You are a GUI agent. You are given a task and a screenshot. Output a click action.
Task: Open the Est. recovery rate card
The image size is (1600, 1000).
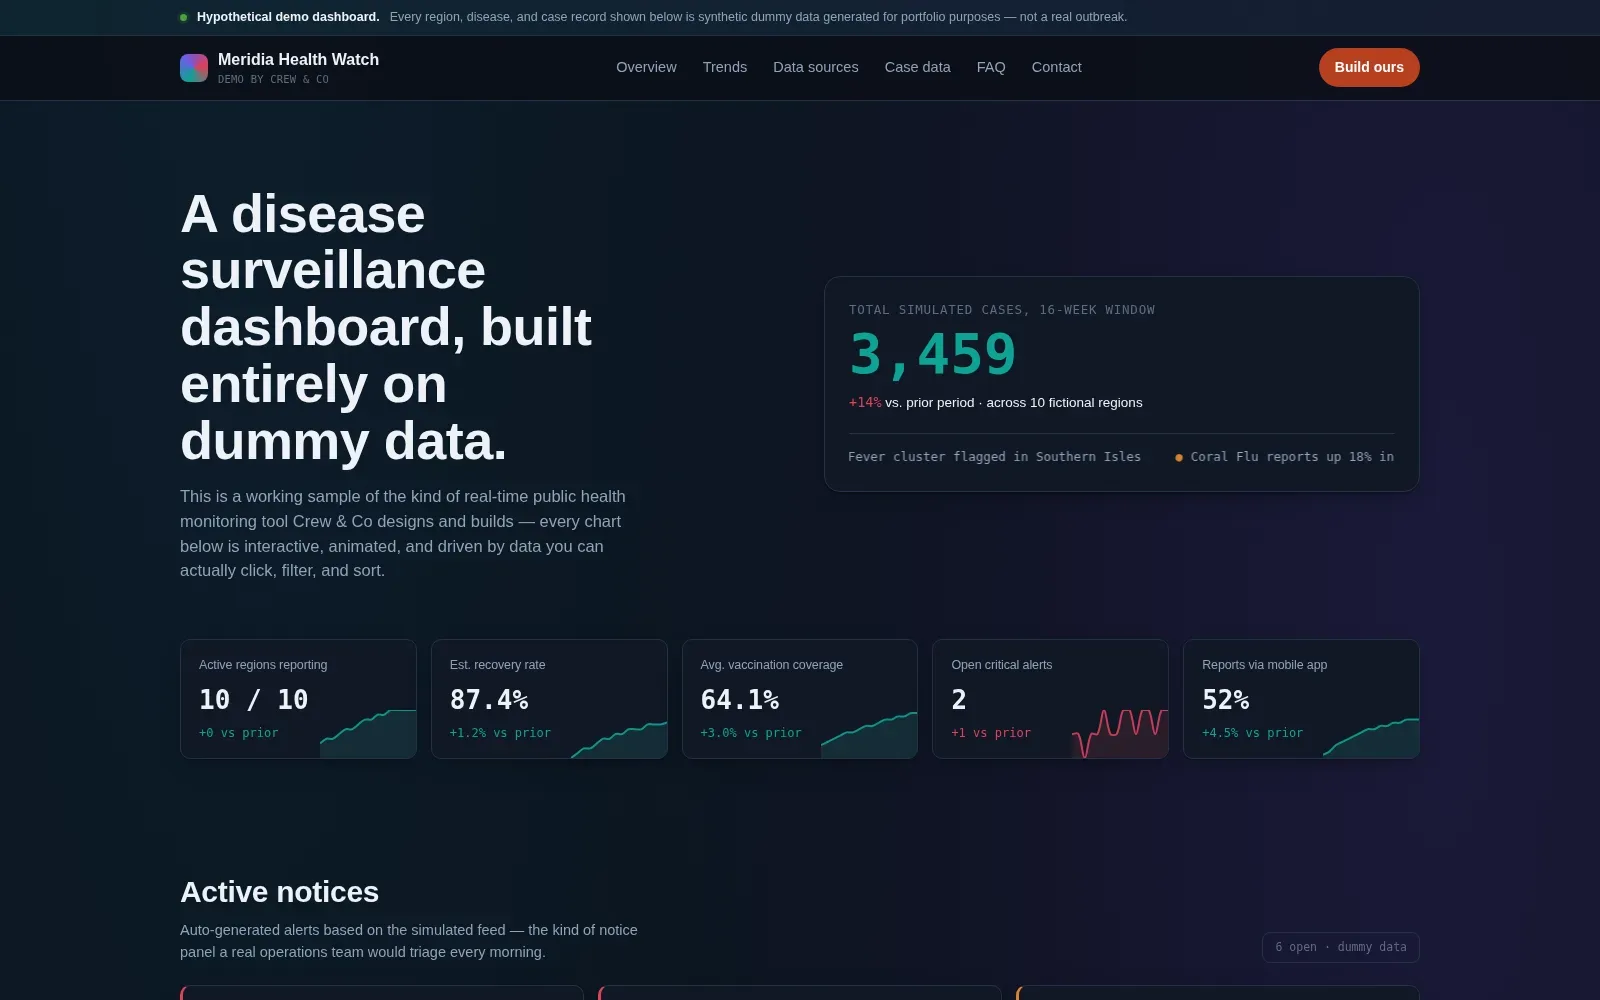(549, 699)
